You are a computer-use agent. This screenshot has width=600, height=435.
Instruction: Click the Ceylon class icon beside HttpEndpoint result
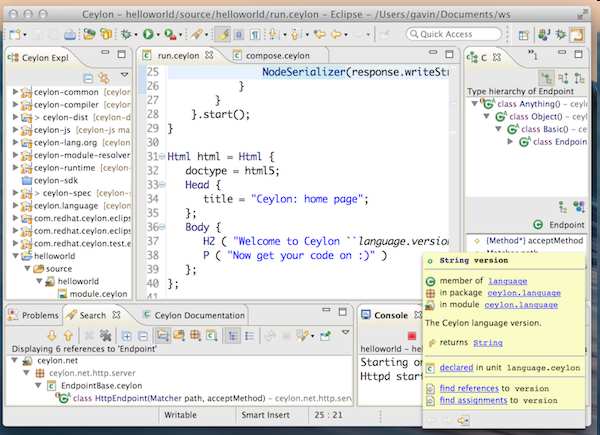(65, 398)
